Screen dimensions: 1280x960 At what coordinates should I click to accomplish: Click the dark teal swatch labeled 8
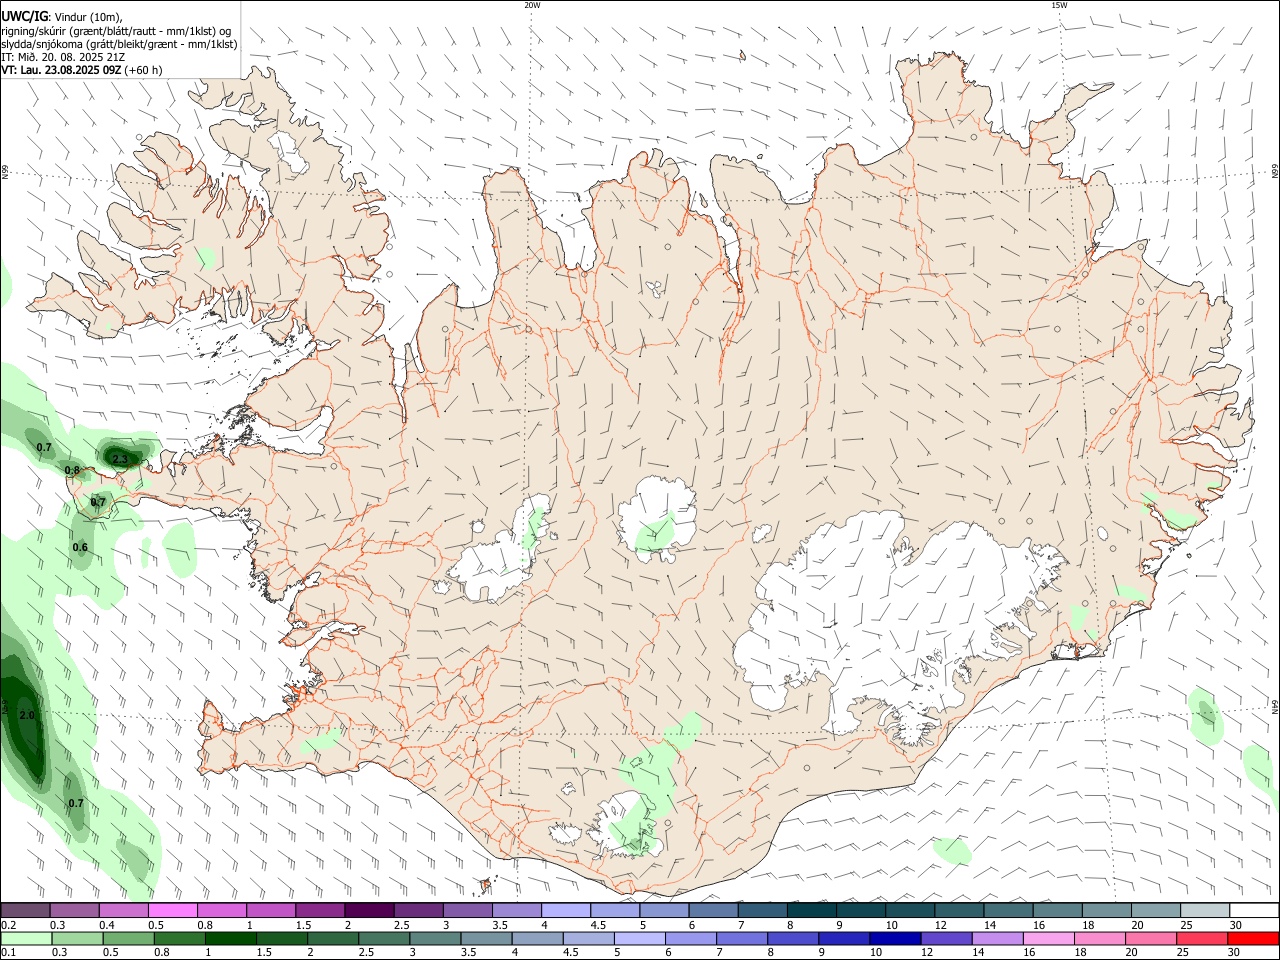pyautogui.click(x=811, y=911)
